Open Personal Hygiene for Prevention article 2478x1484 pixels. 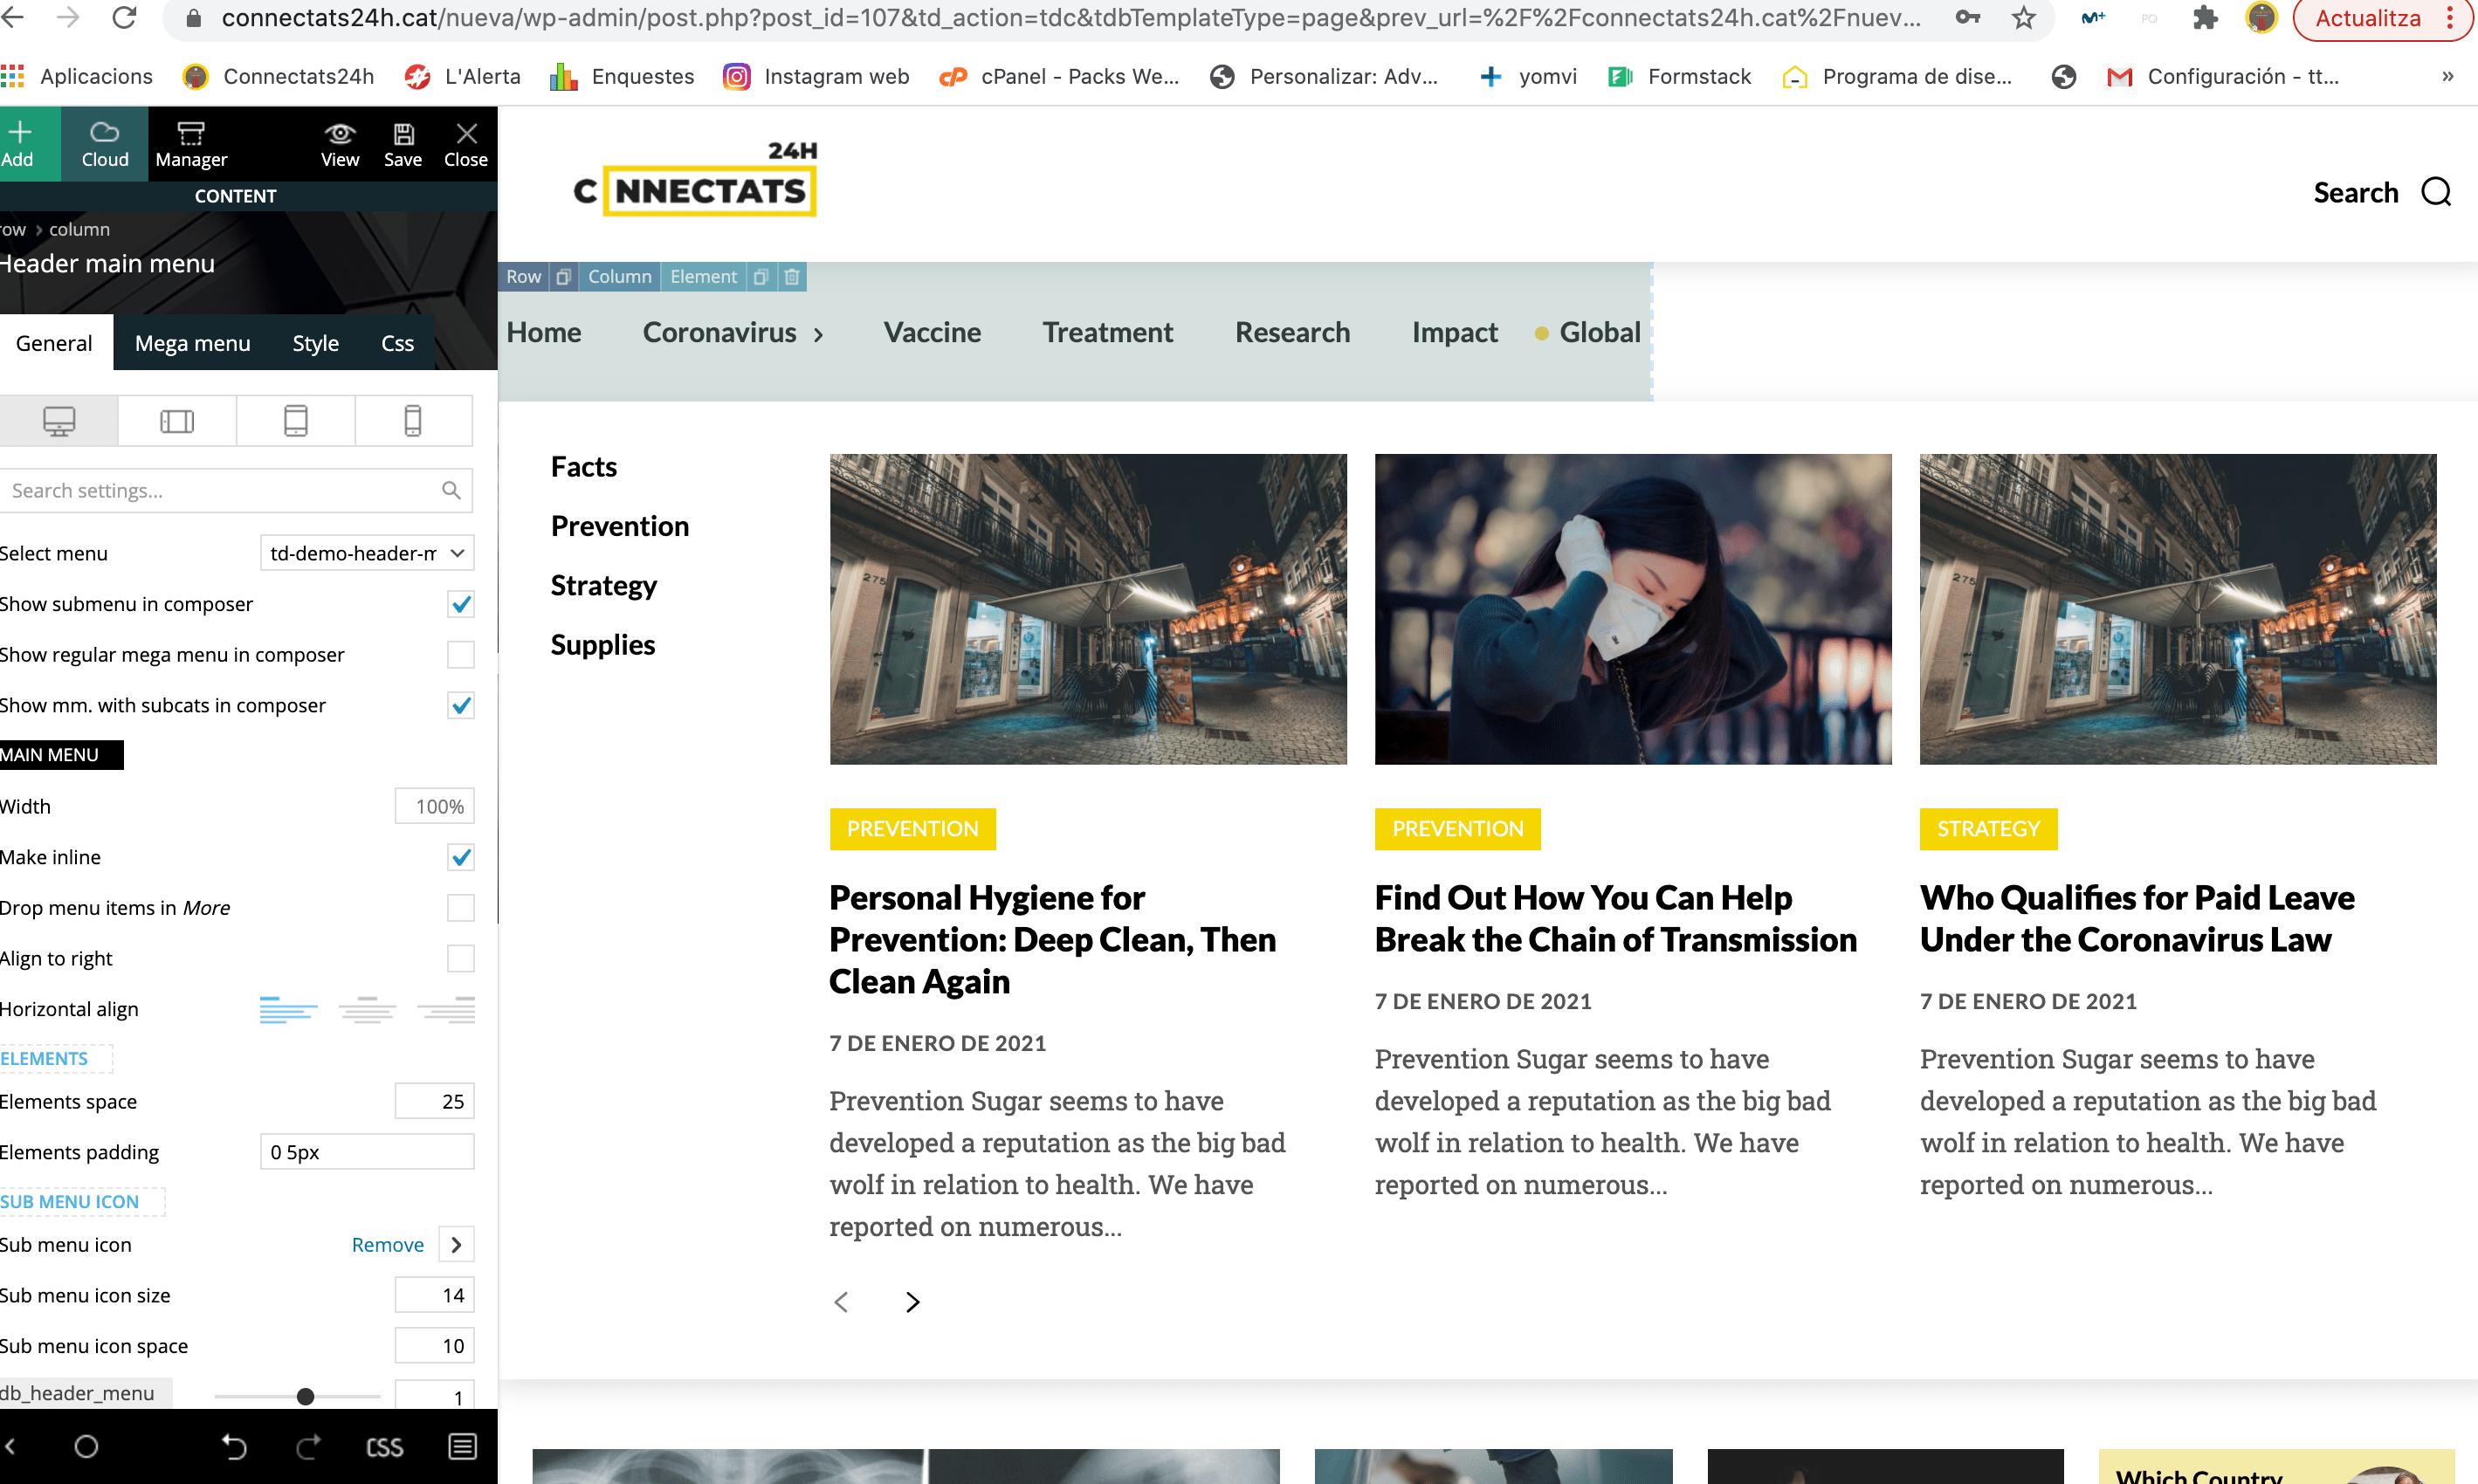click(x=1052, y=940)
